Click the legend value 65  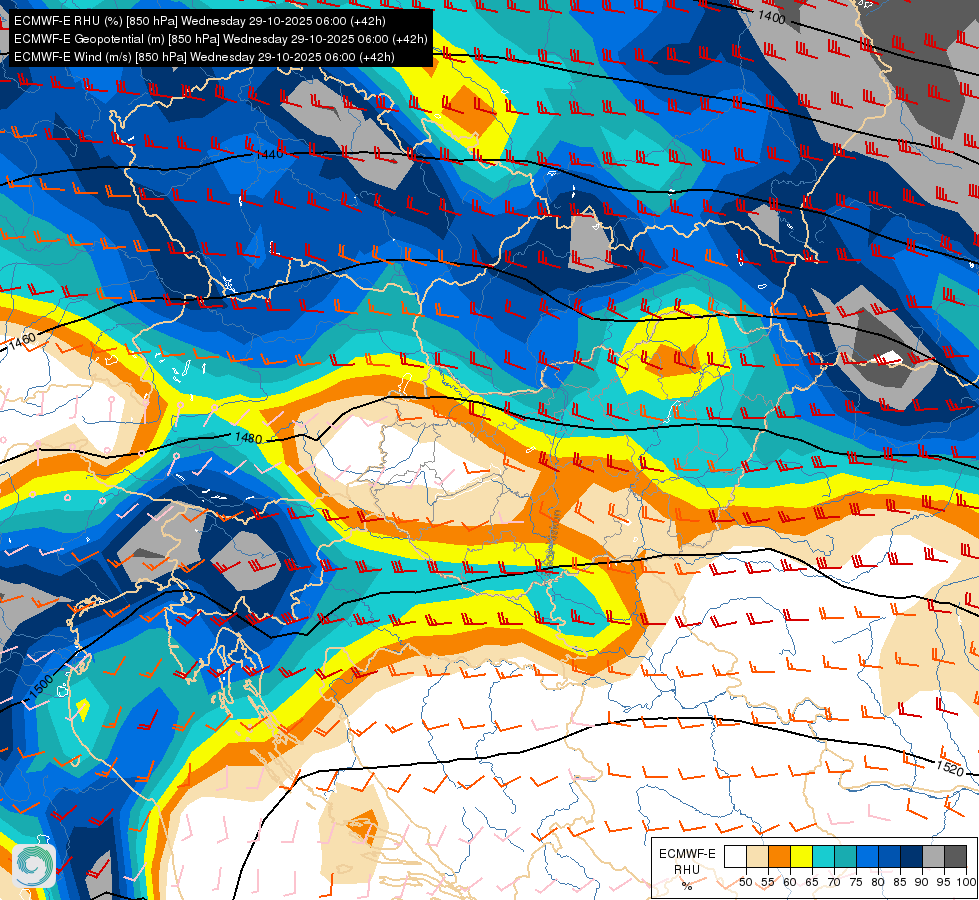coord(812,882)
